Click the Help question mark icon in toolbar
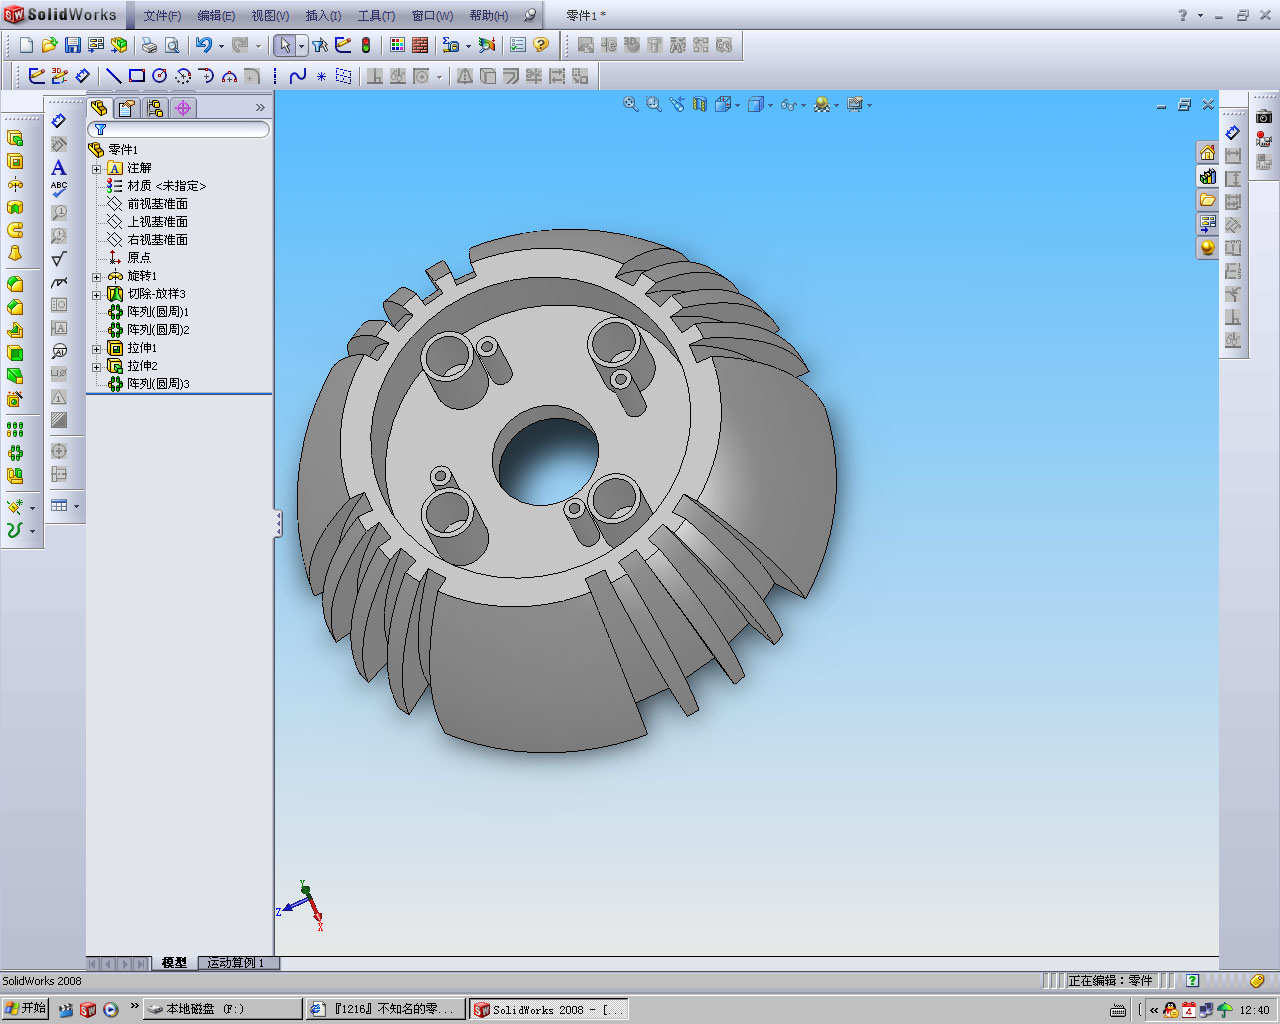The width and height of the screenshot is (1280, 1024). [x=541, y=45]
